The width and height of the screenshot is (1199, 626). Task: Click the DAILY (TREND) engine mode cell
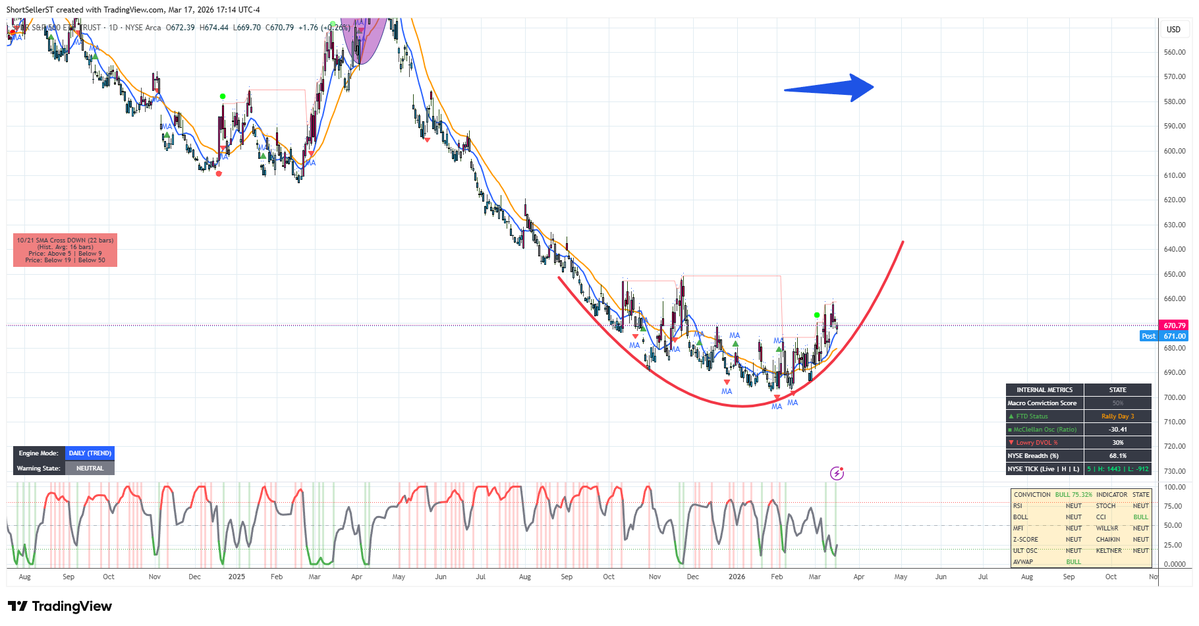pos(89,453)
